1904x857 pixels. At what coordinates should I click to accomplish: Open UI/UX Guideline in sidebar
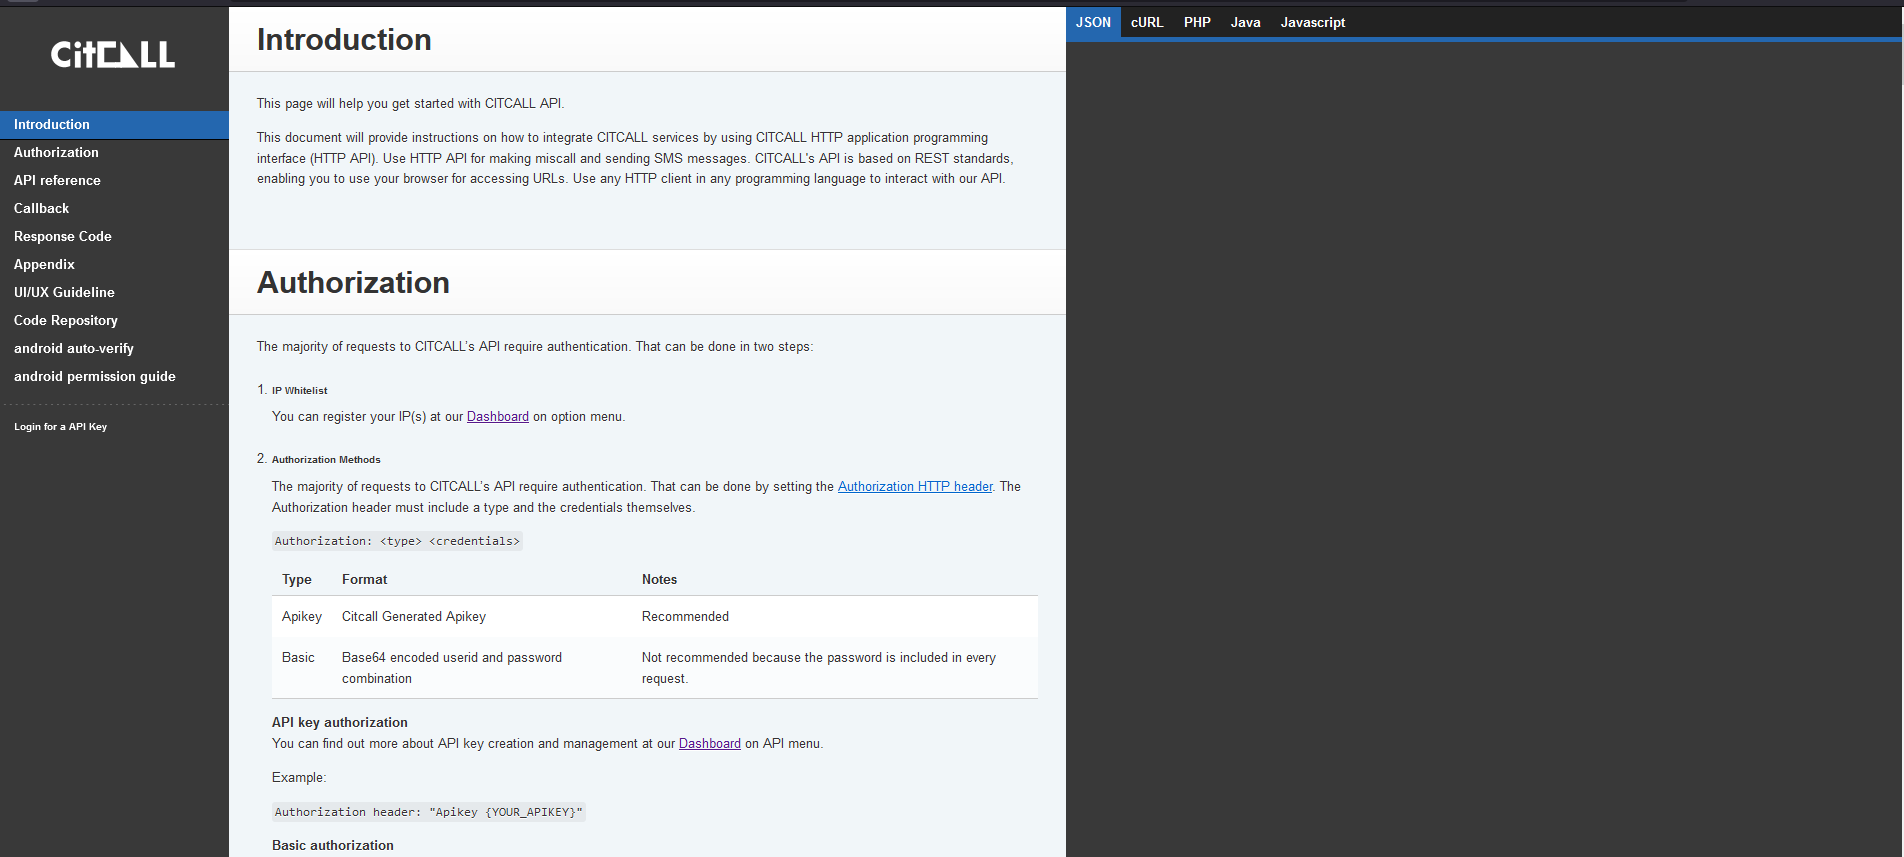(x=114, y=293)
